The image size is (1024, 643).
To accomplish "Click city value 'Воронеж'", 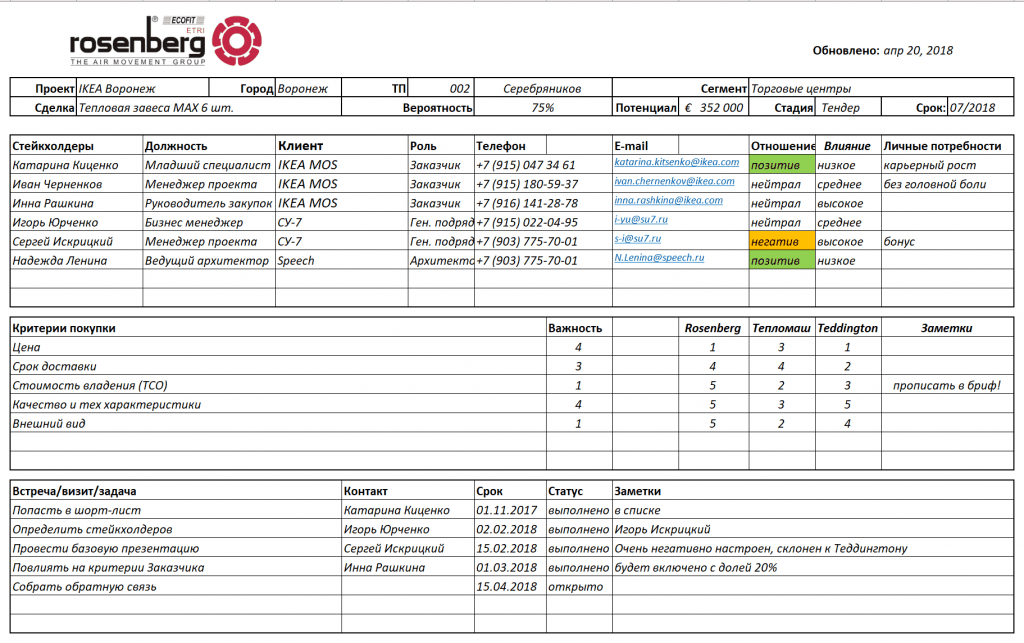I will (302, 88).
